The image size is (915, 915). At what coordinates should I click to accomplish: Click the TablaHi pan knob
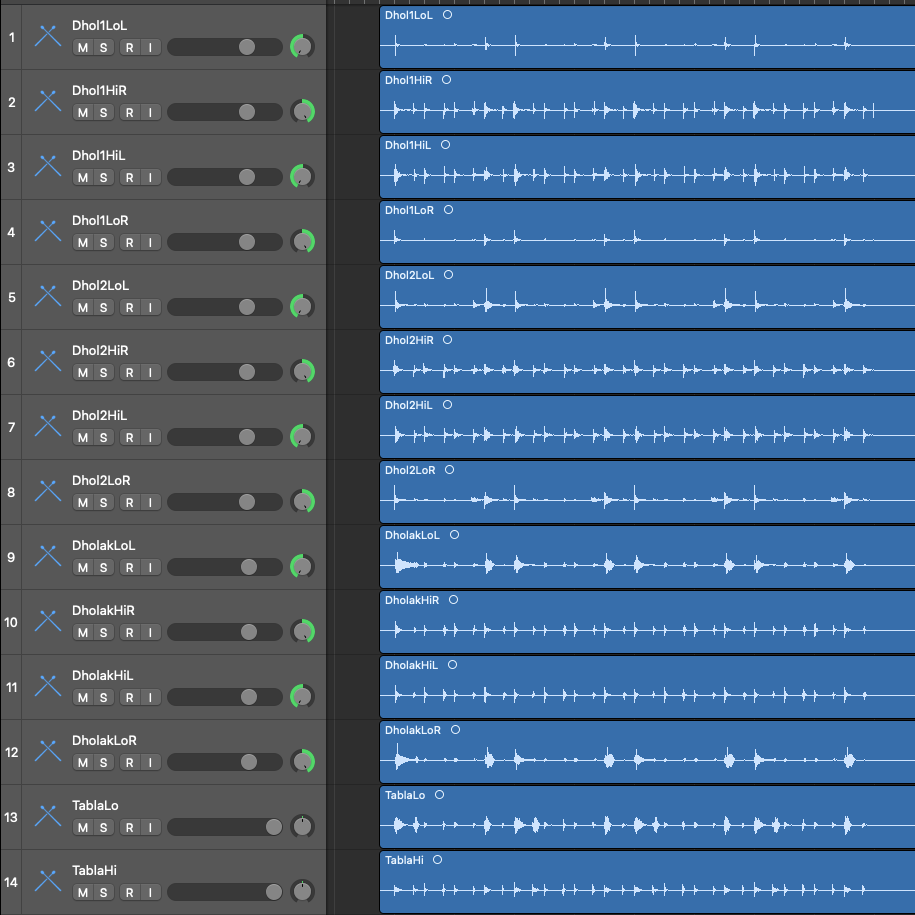302,891
